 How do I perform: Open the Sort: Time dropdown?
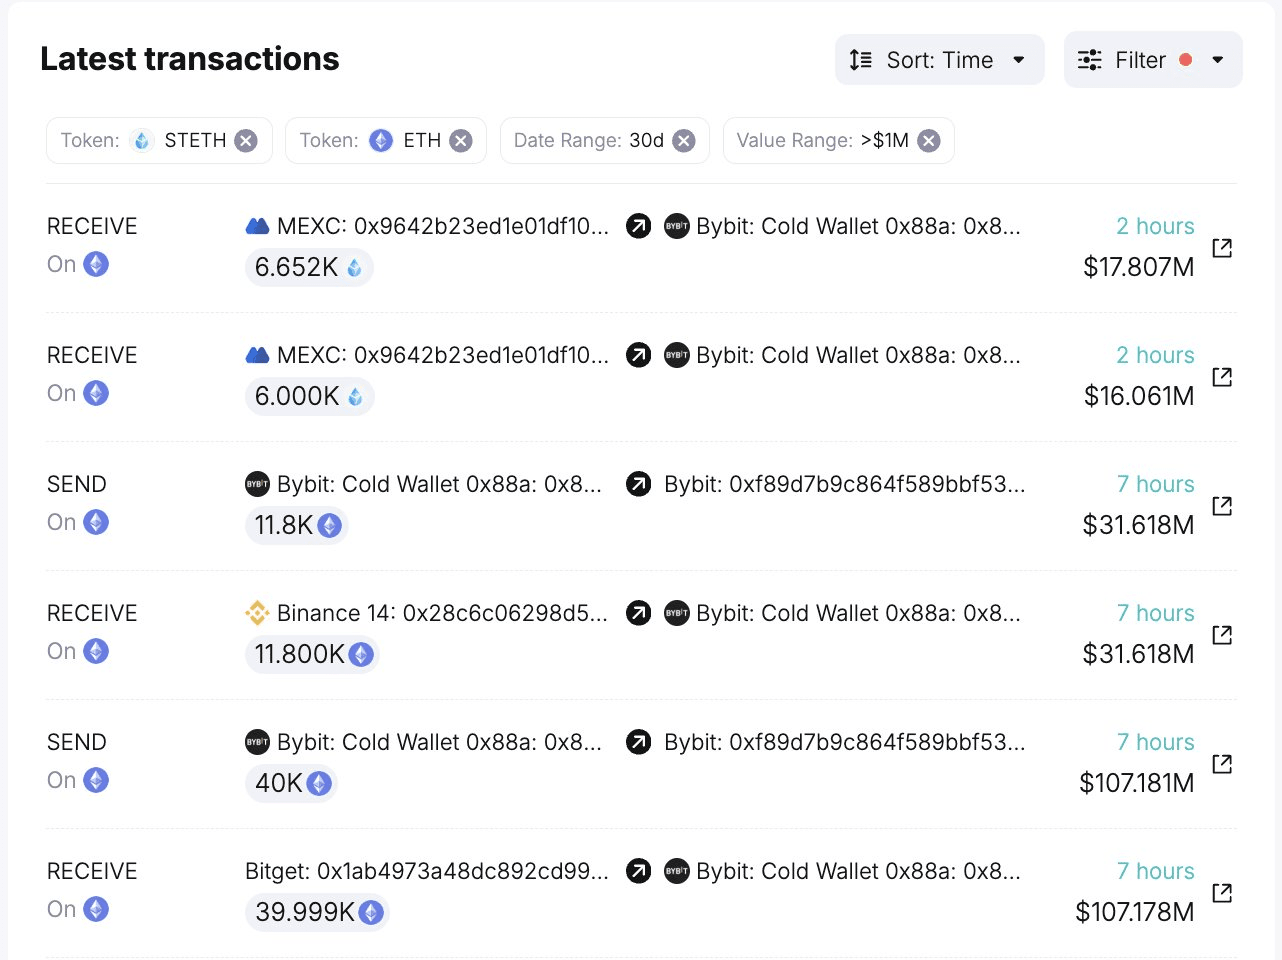pos(939,59)
